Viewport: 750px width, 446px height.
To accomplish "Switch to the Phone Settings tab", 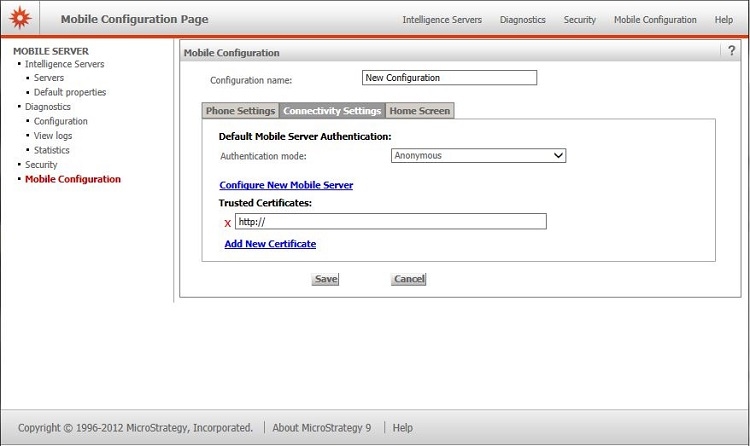I will pyautogui.click(x=240, y=111).
